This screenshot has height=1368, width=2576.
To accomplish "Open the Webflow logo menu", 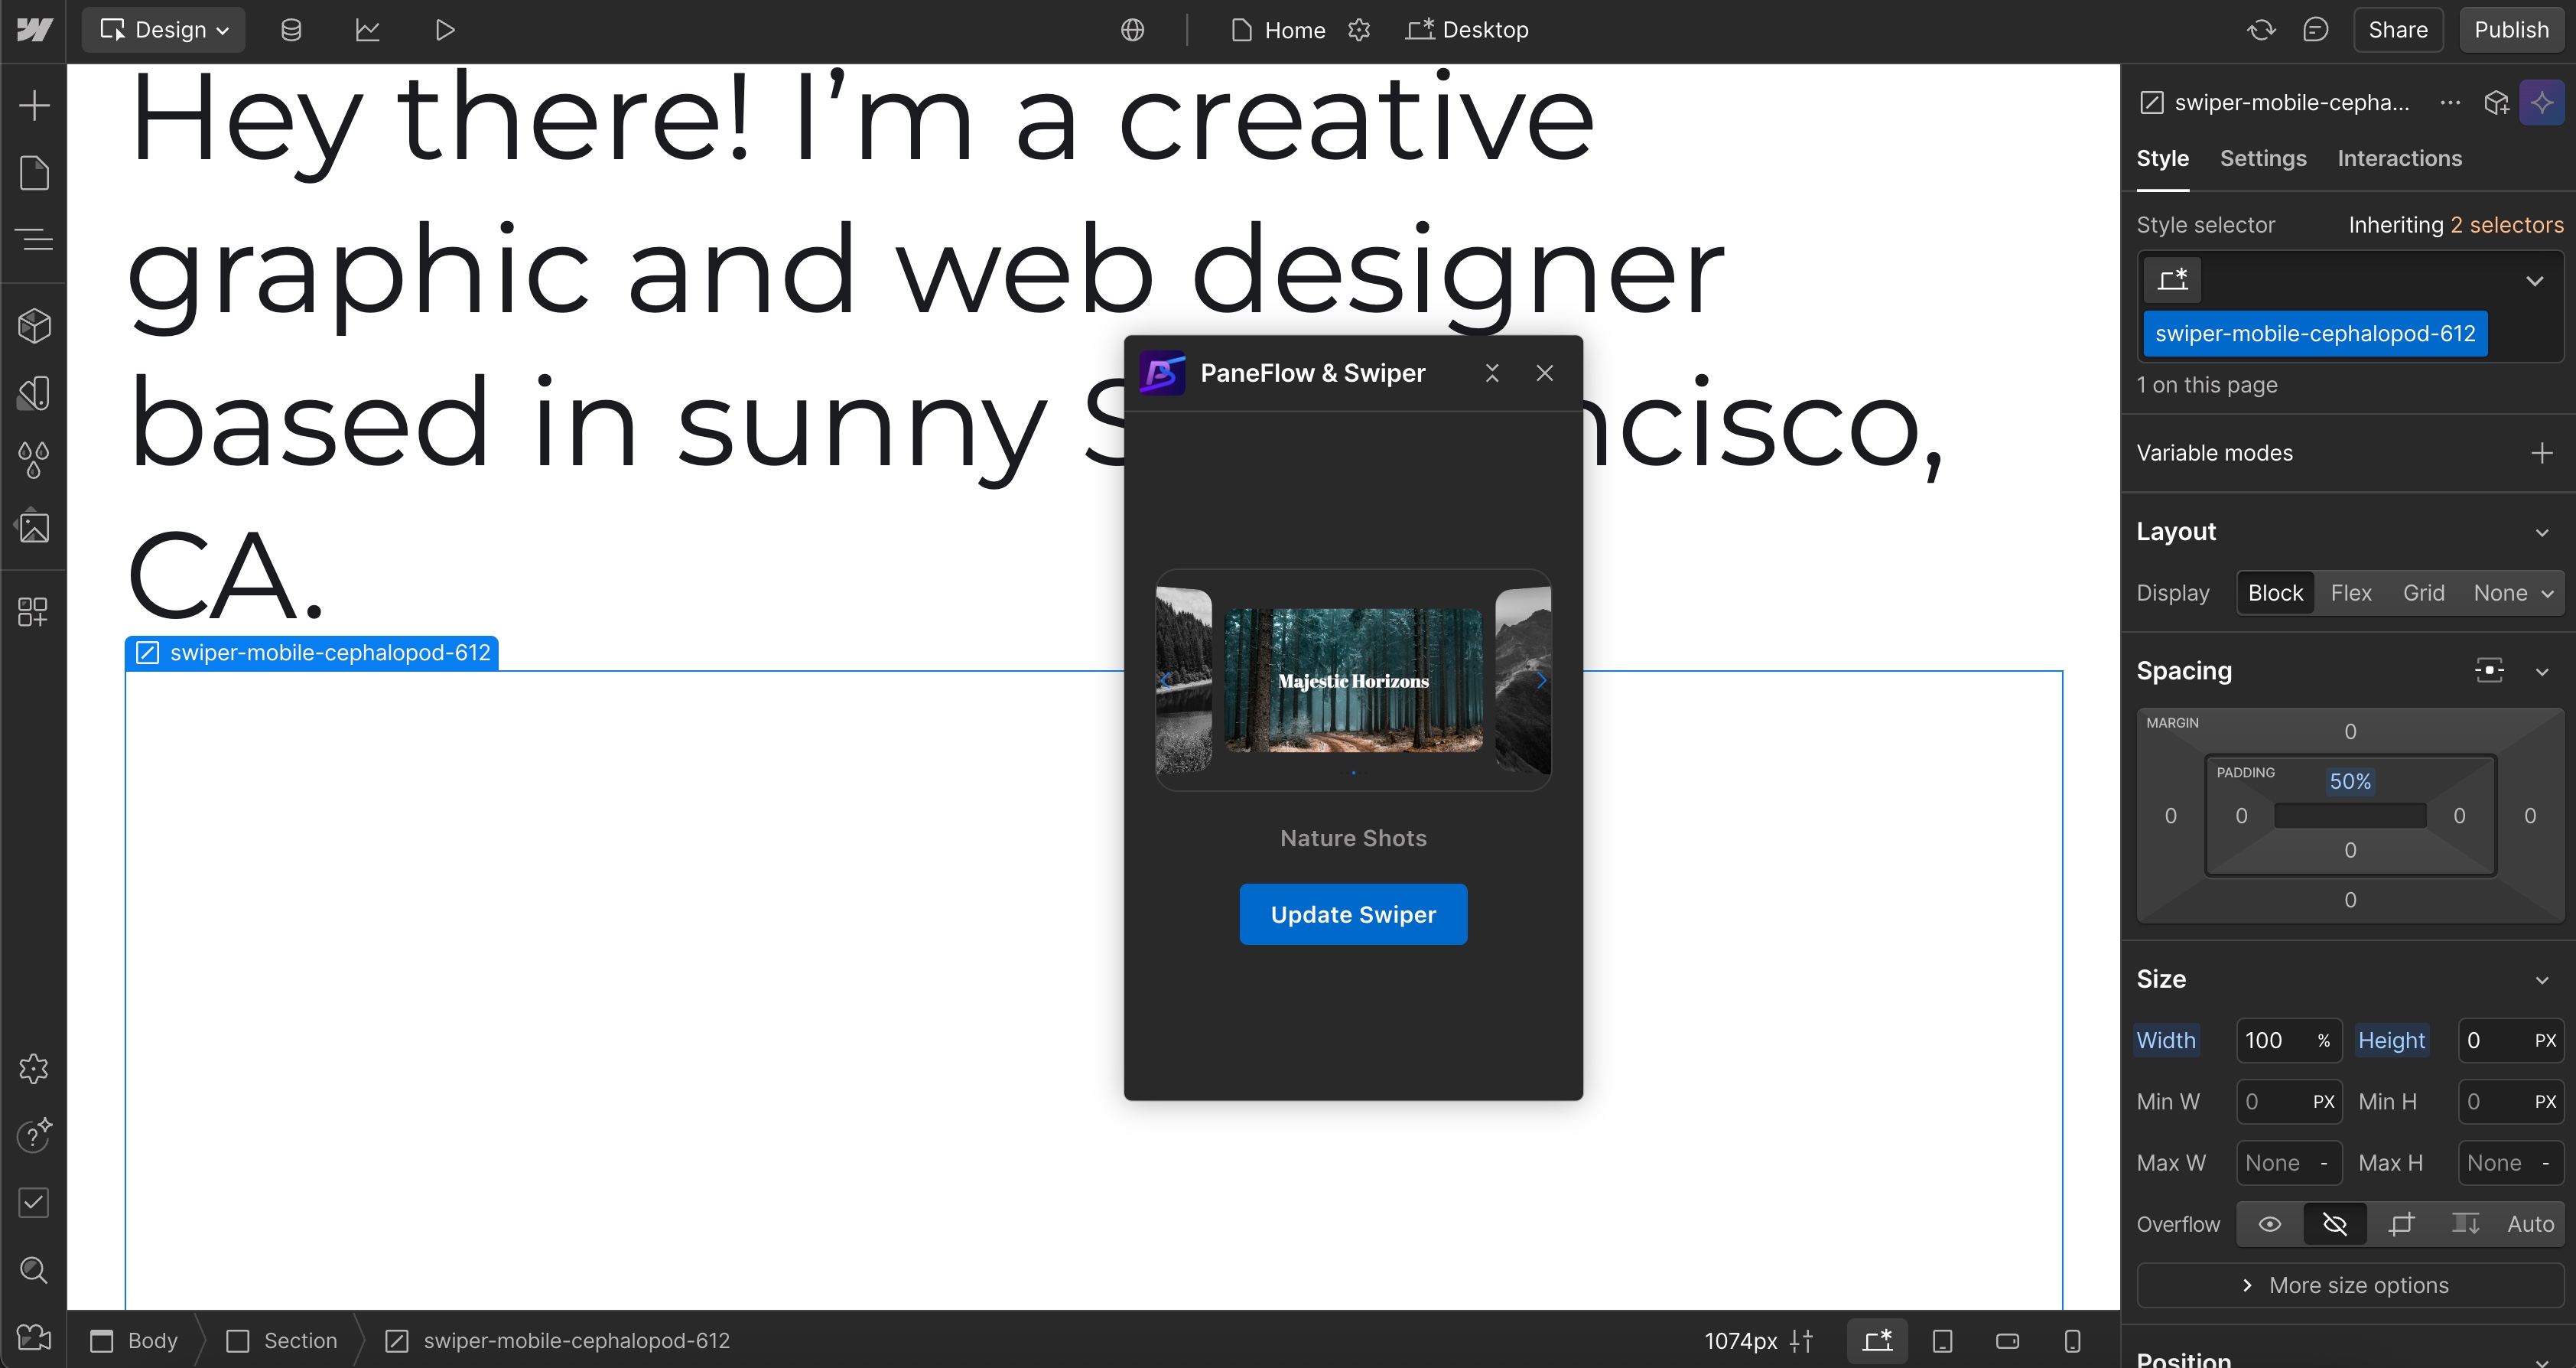I will click(34, 30).
